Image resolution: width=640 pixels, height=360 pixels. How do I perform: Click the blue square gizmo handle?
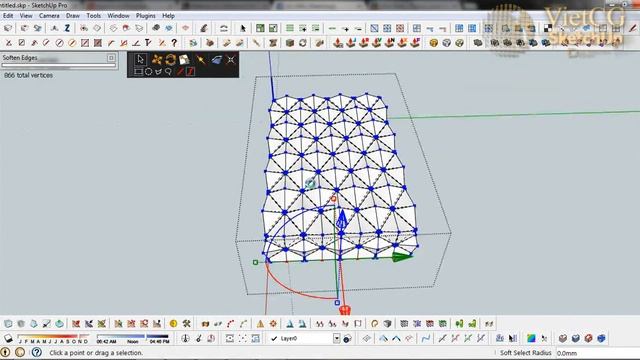pos(337,303)
